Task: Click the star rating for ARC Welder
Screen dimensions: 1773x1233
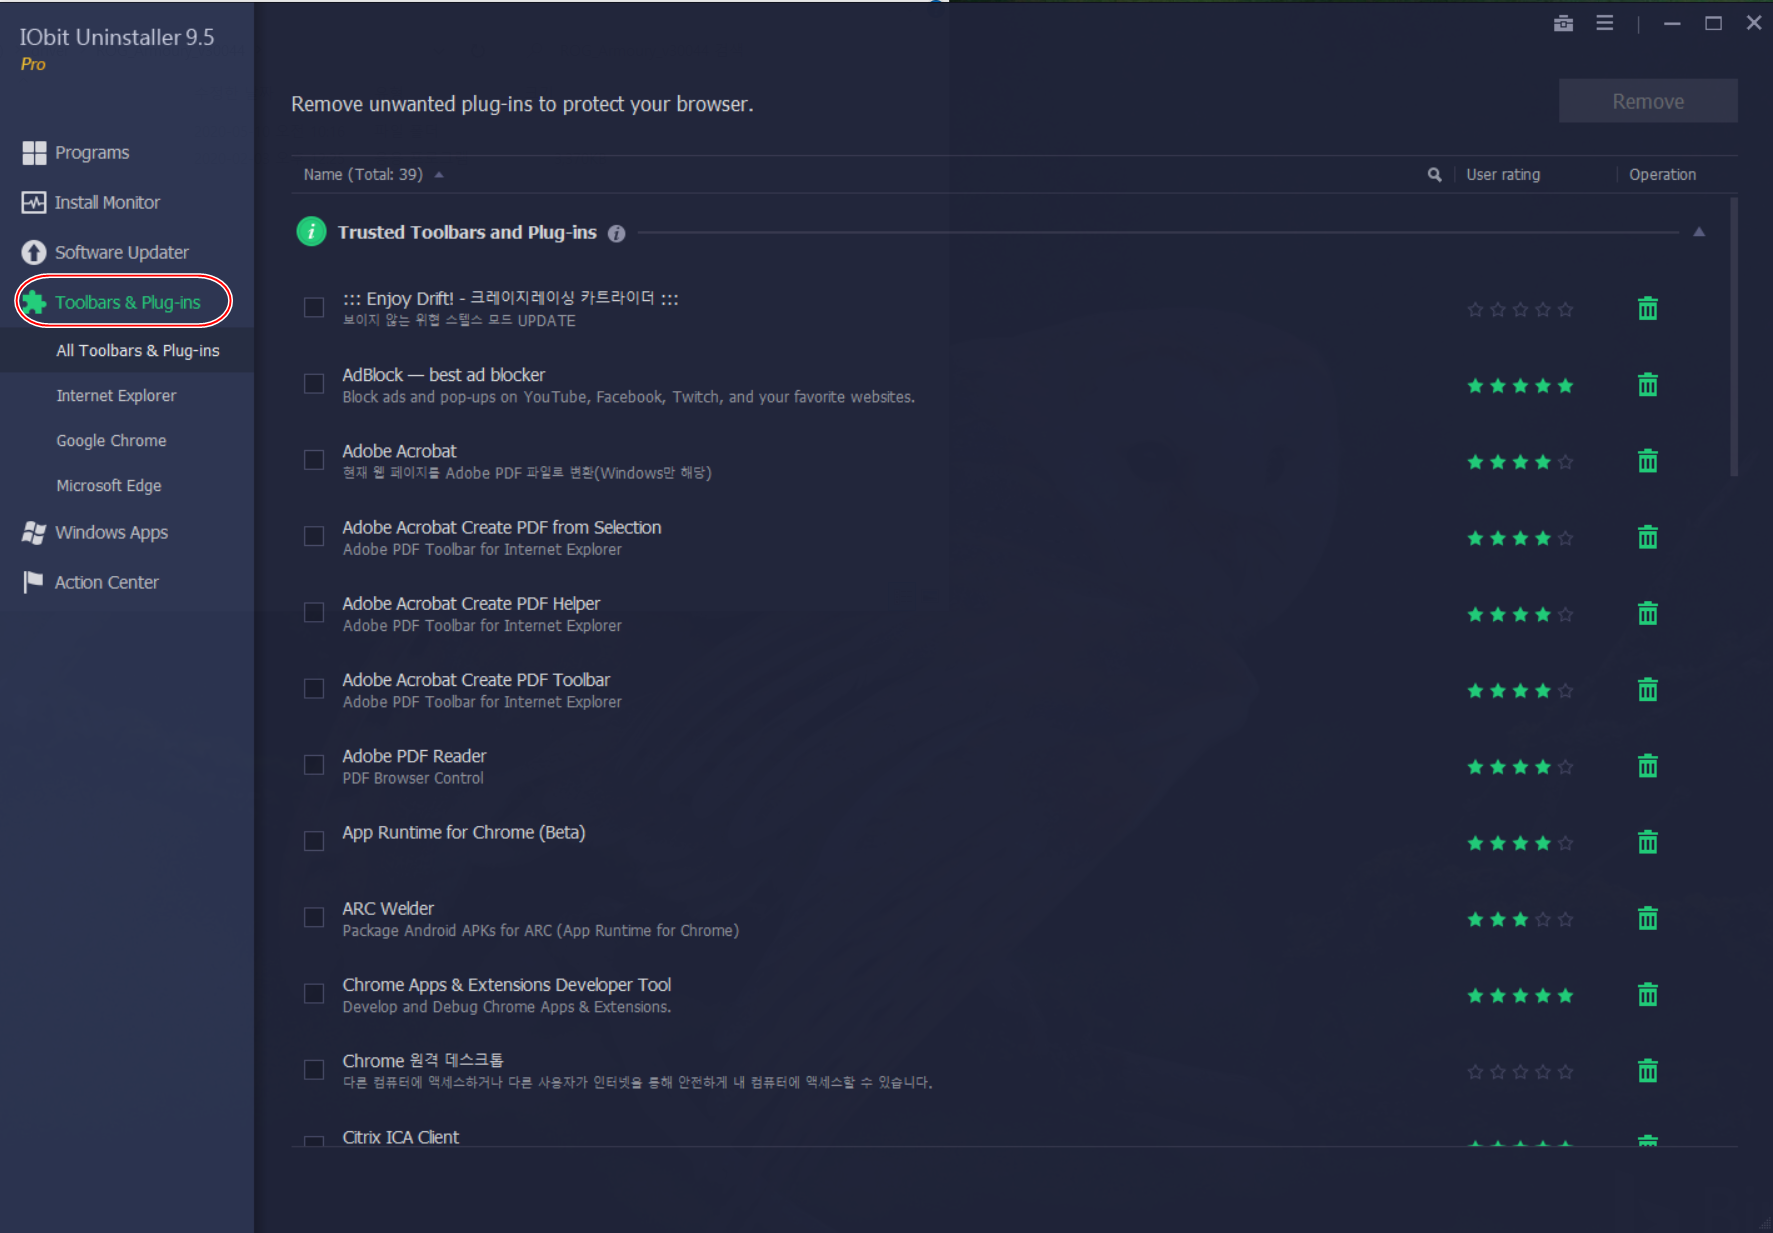Action: pyautogui.click(x=1520, y=919)
